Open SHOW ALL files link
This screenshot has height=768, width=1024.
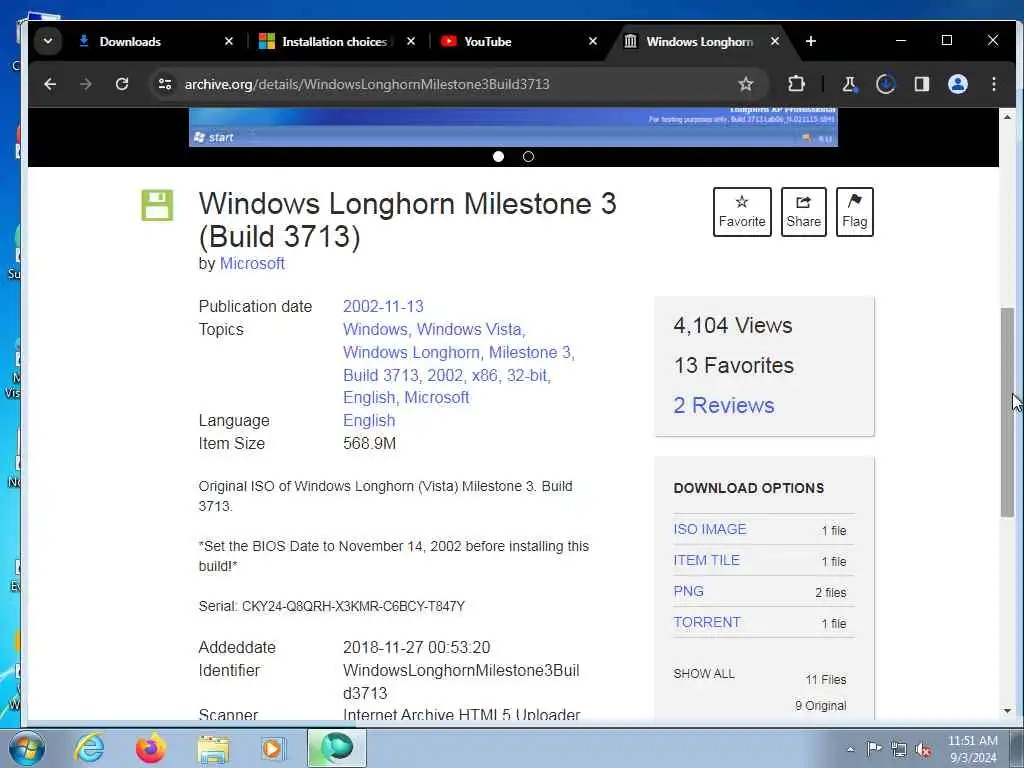tap(704, 673)
